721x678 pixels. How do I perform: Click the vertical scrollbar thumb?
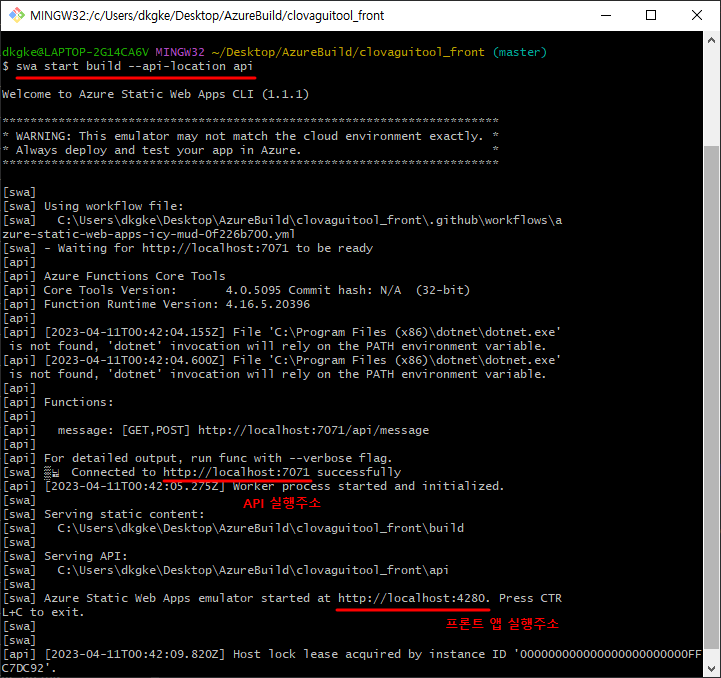click(x=711, y=400)
